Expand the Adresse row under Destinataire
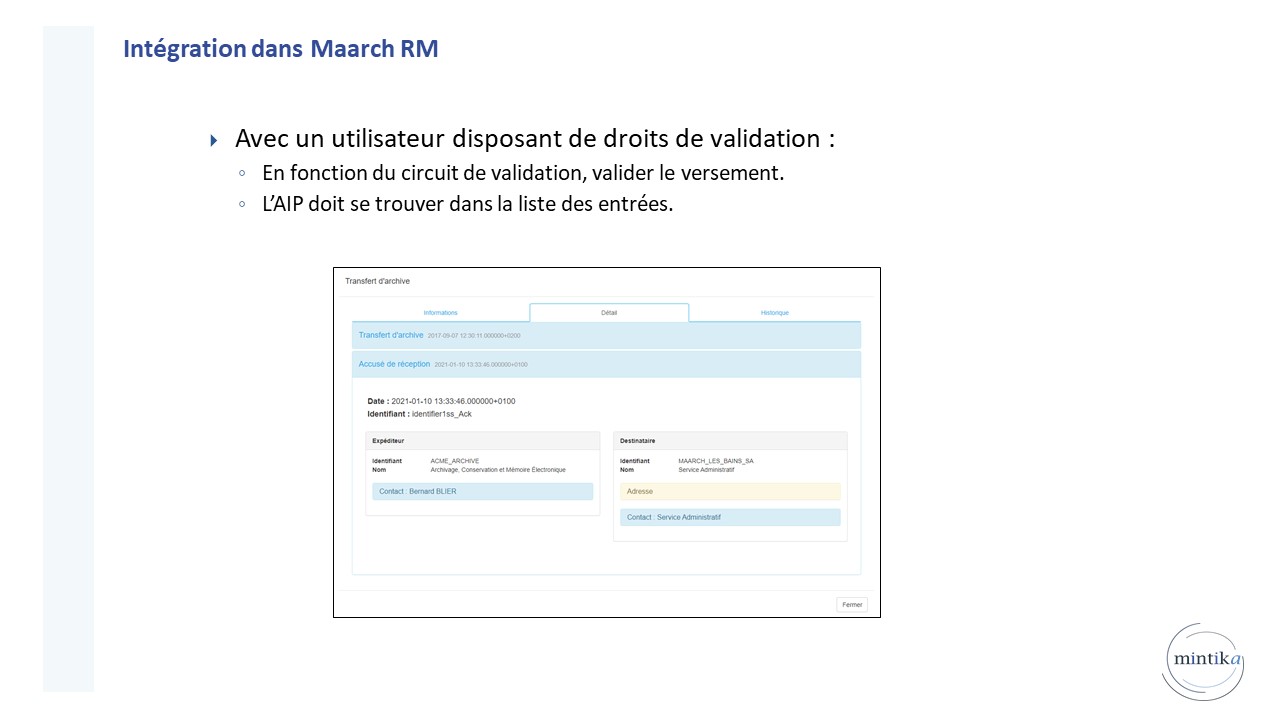 click(x=730, y=491)
